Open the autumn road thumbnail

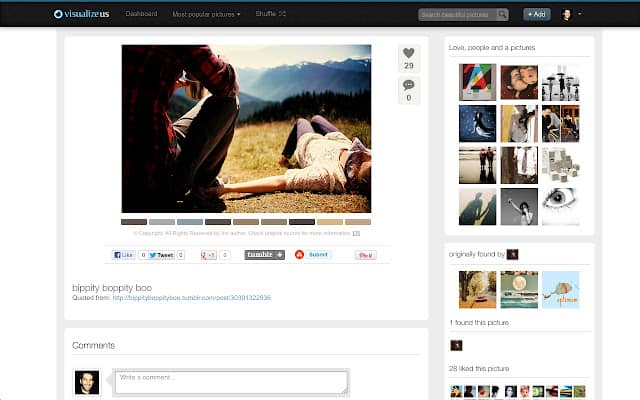coord(478,290)
